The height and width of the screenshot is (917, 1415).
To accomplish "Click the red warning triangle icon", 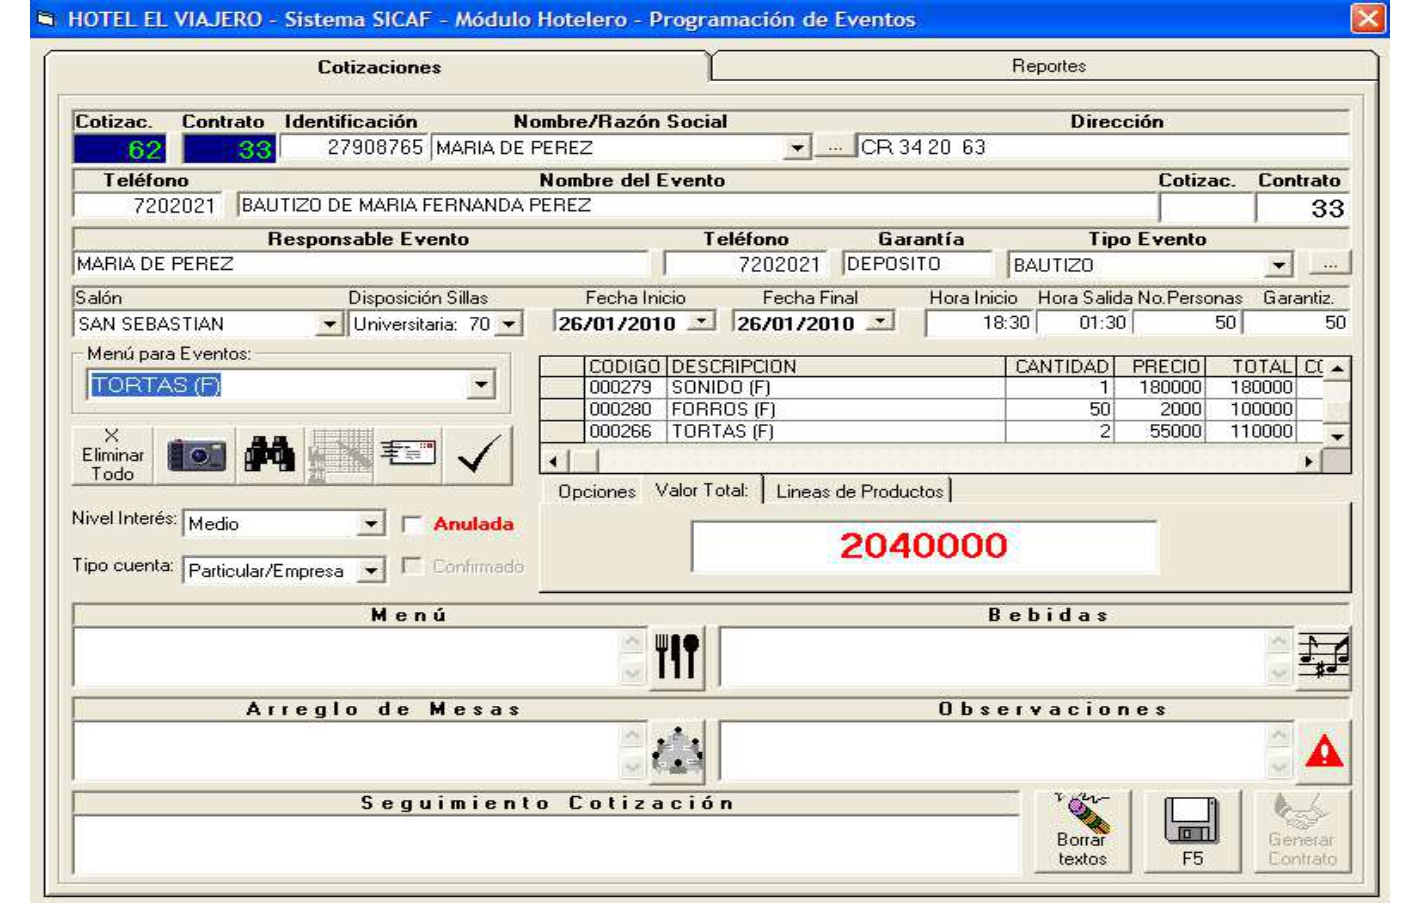I will (1323, 751).
